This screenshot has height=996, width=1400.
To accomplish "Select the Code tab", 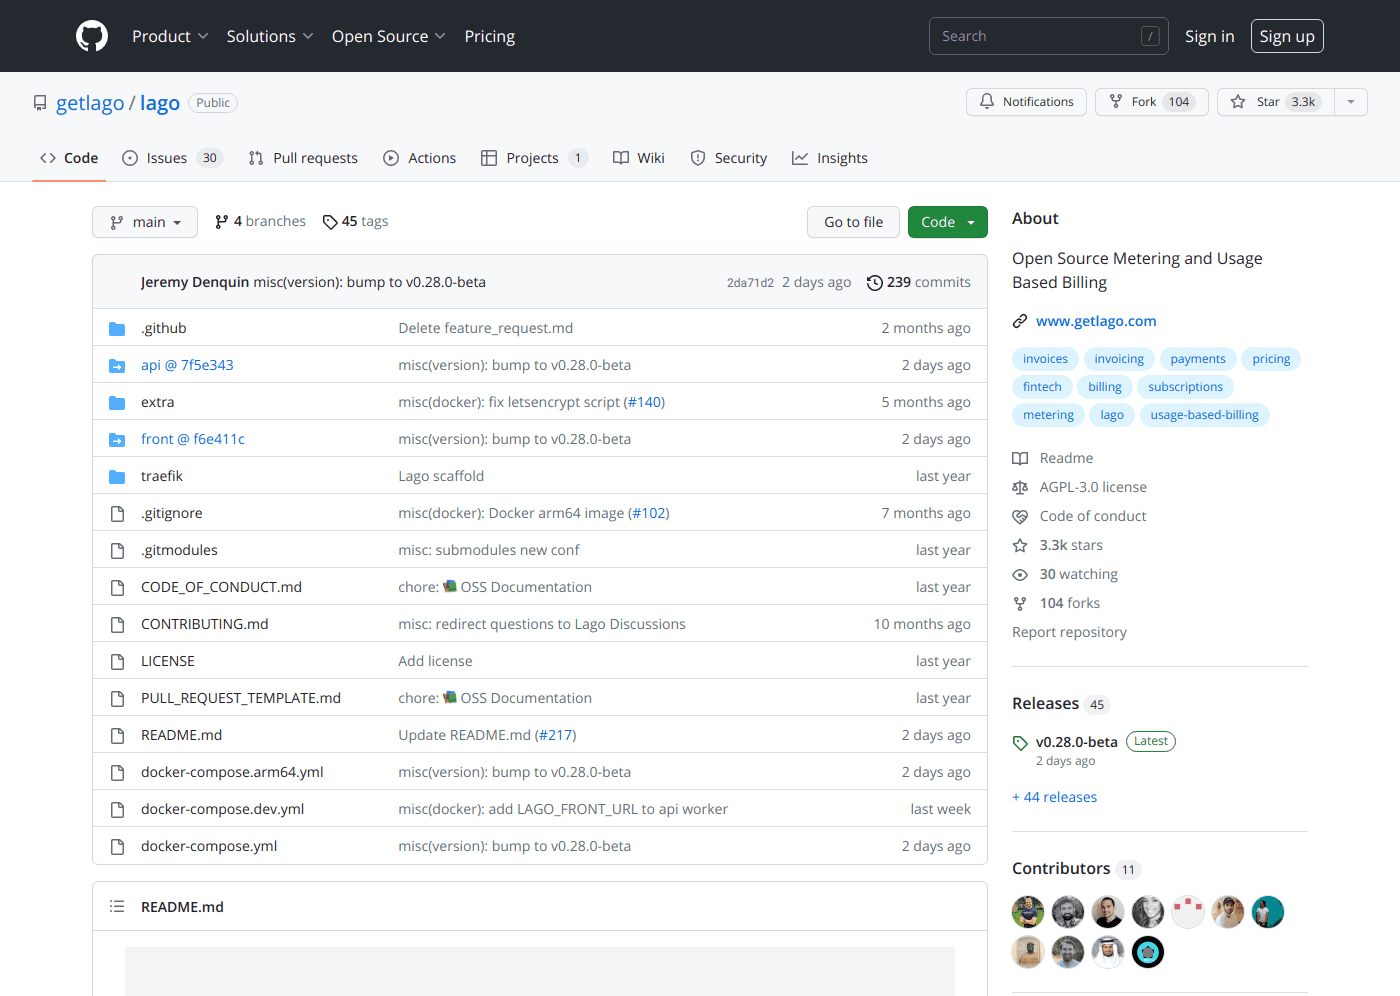I will pos(69,158).
